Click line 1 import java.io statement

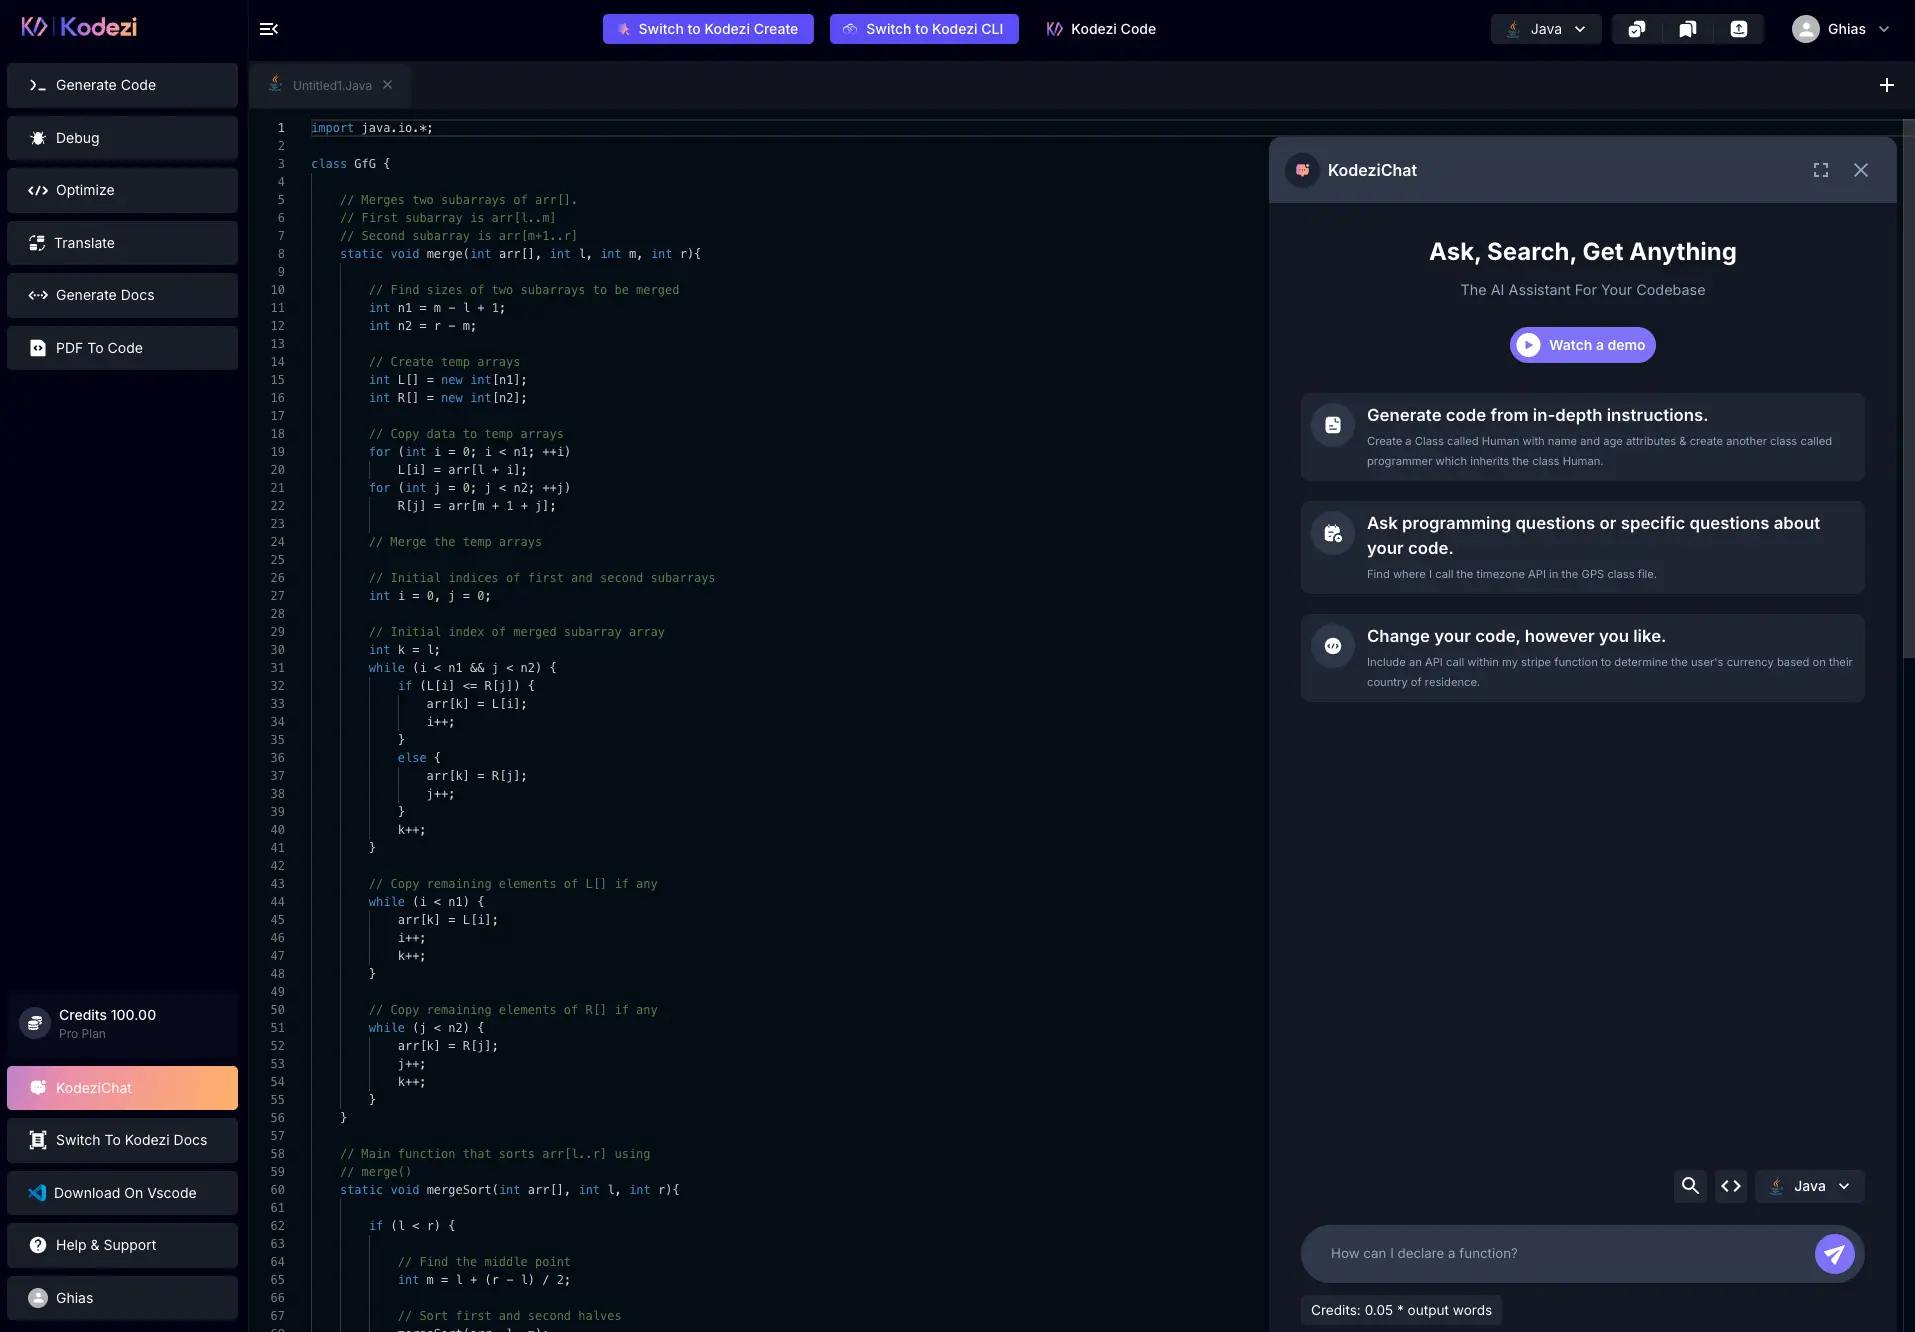click(x=372, y=128)
